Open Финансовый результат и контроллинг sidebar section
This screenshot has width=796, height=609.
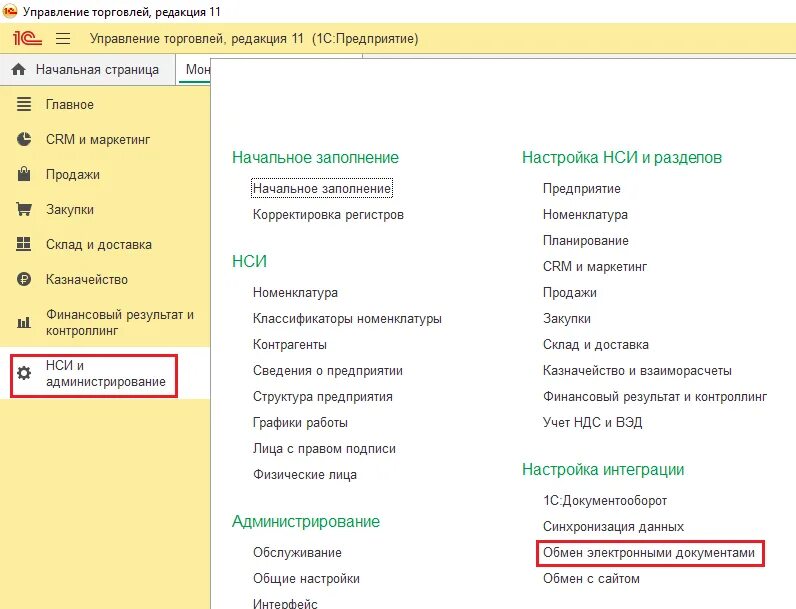(x=120, y=322)
